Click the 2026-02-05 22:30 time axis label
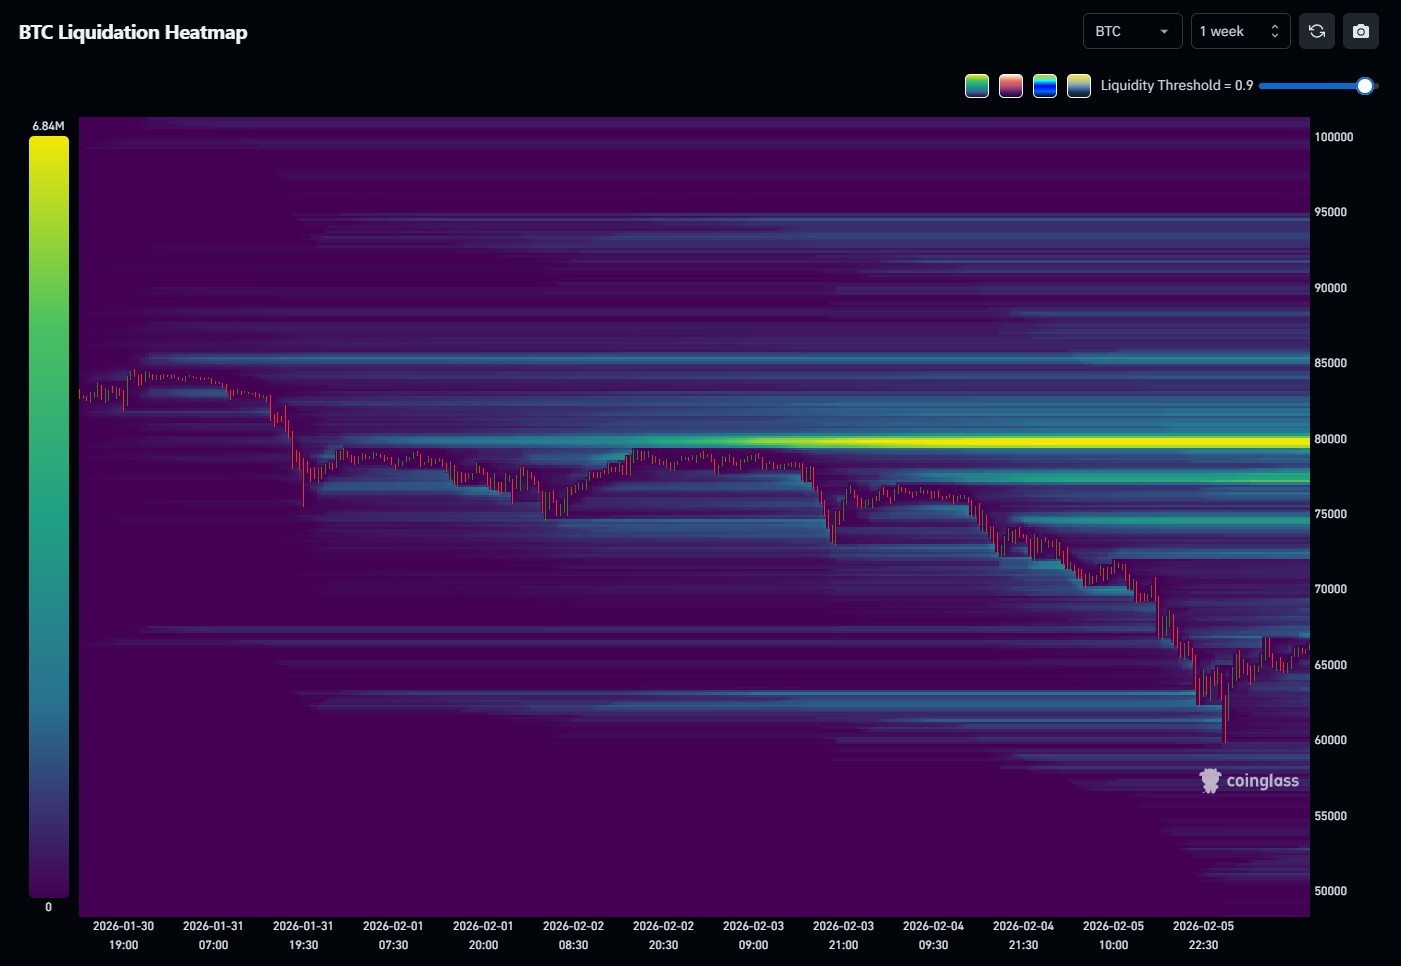 tap(1203, 935)
